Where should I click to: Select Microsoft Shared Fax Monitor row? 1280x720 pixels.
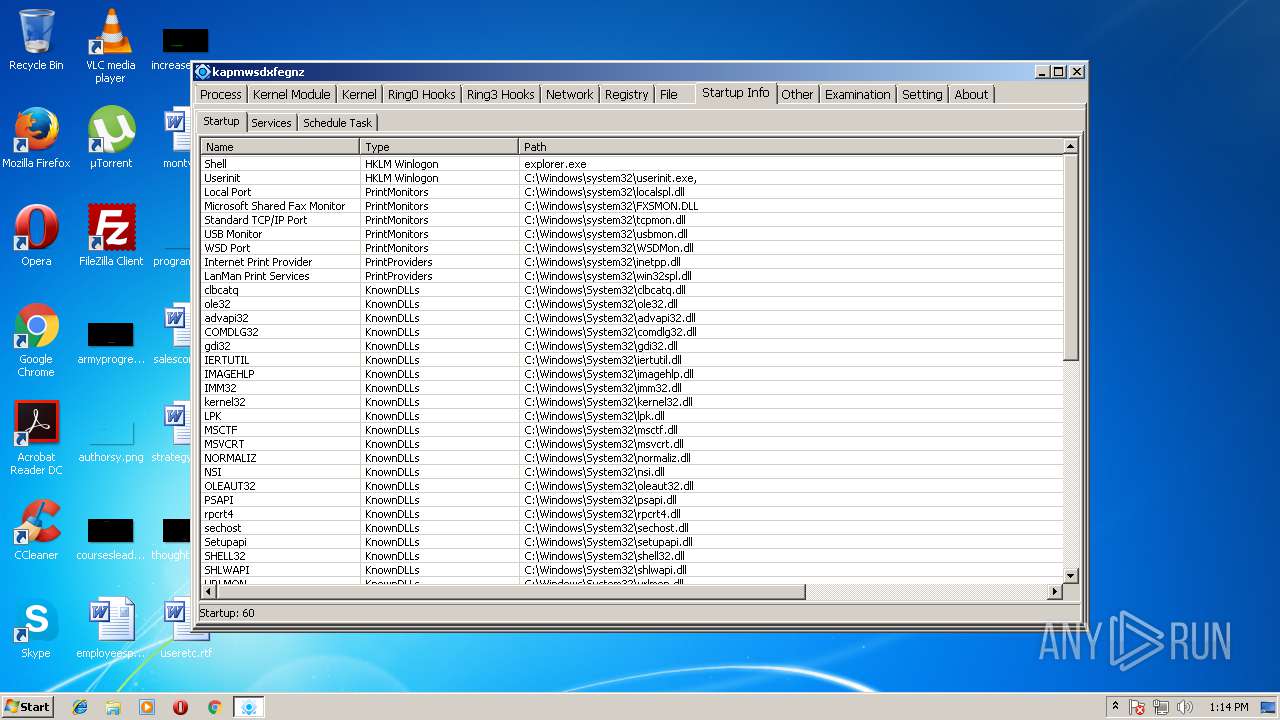[631, 206]
